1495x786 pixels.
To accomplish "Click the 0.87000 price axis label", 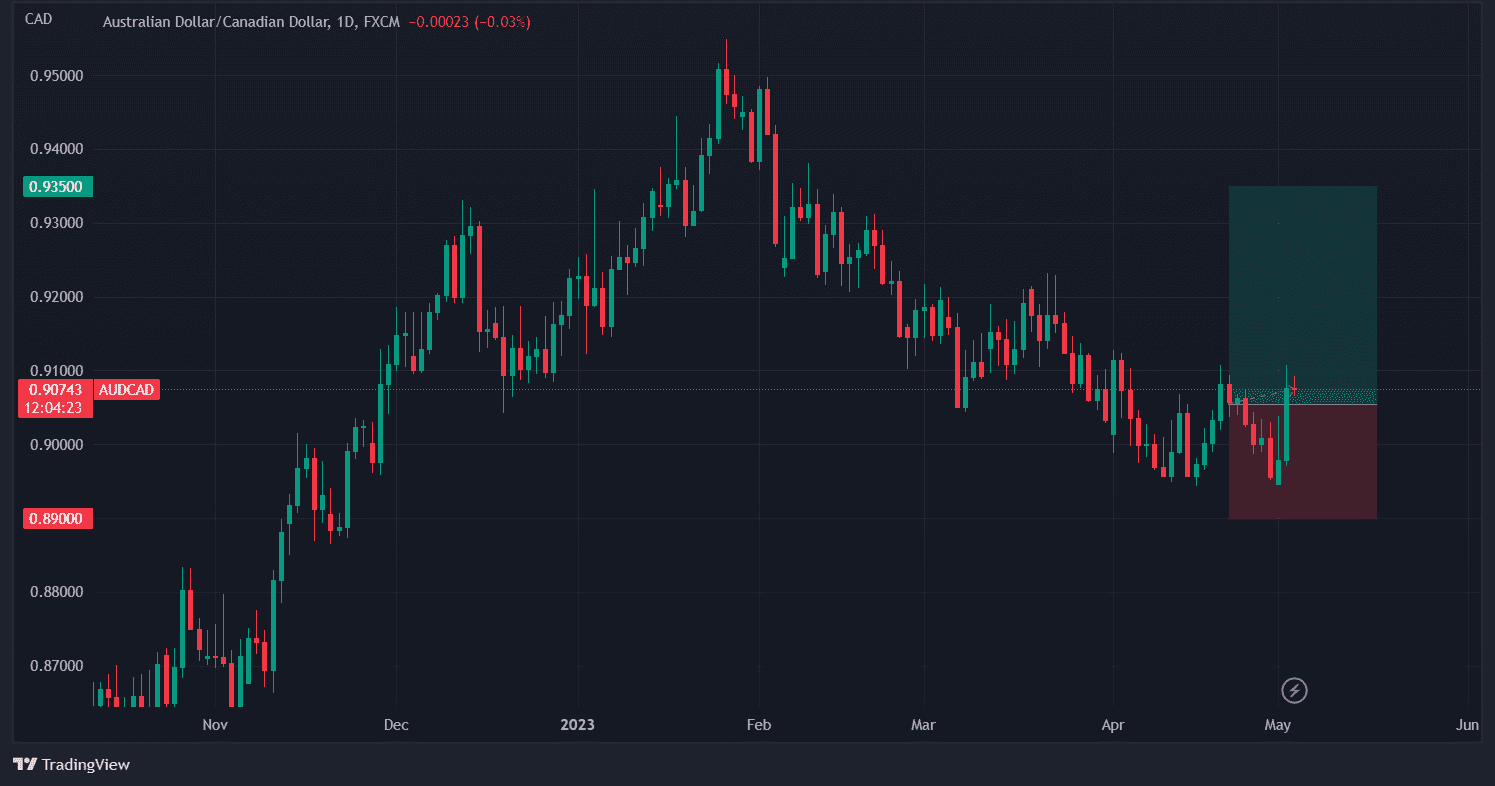I will tap(56, 666).
